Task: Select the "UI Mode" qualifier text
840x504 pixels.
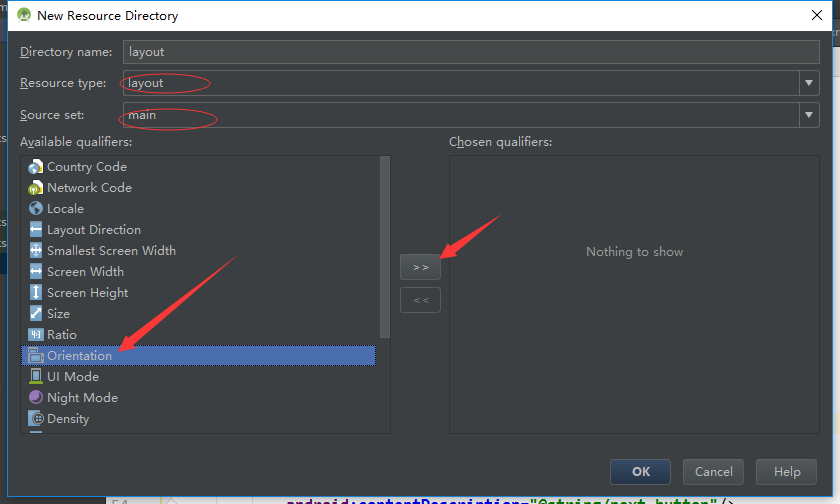Action: (73, 377)
